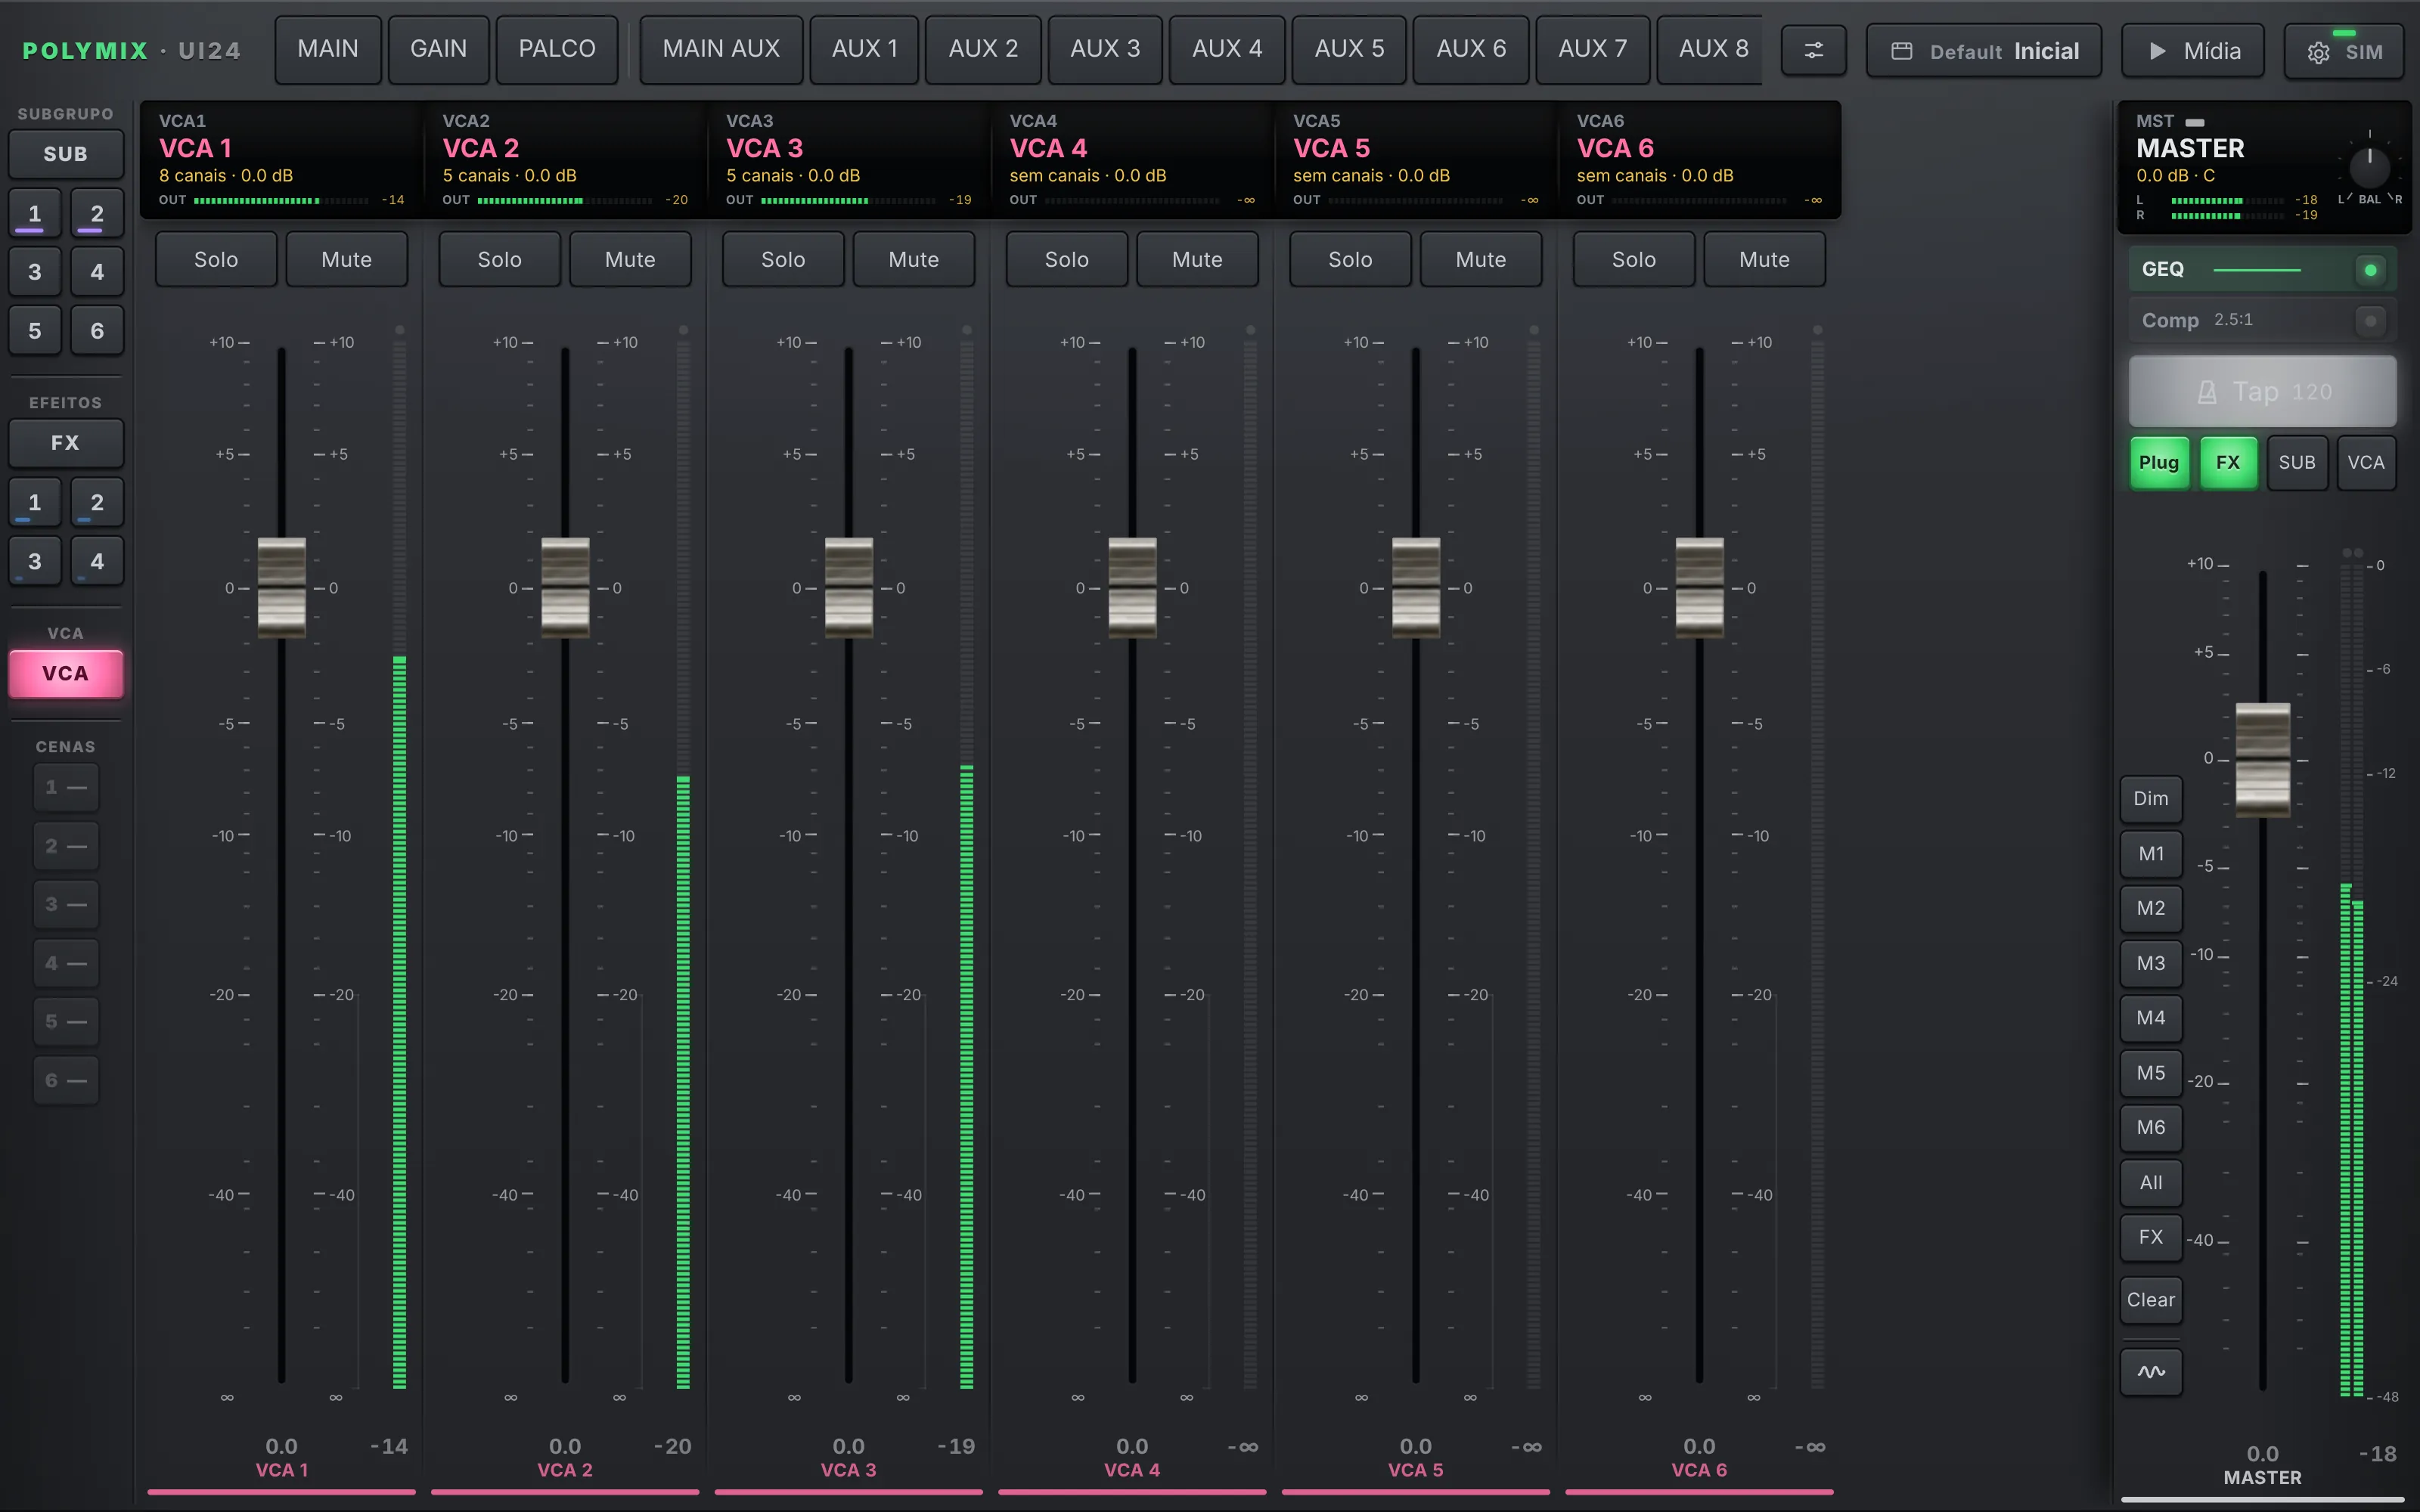
Task: Click the SUB button in master panel
Action: point(2297,462)
